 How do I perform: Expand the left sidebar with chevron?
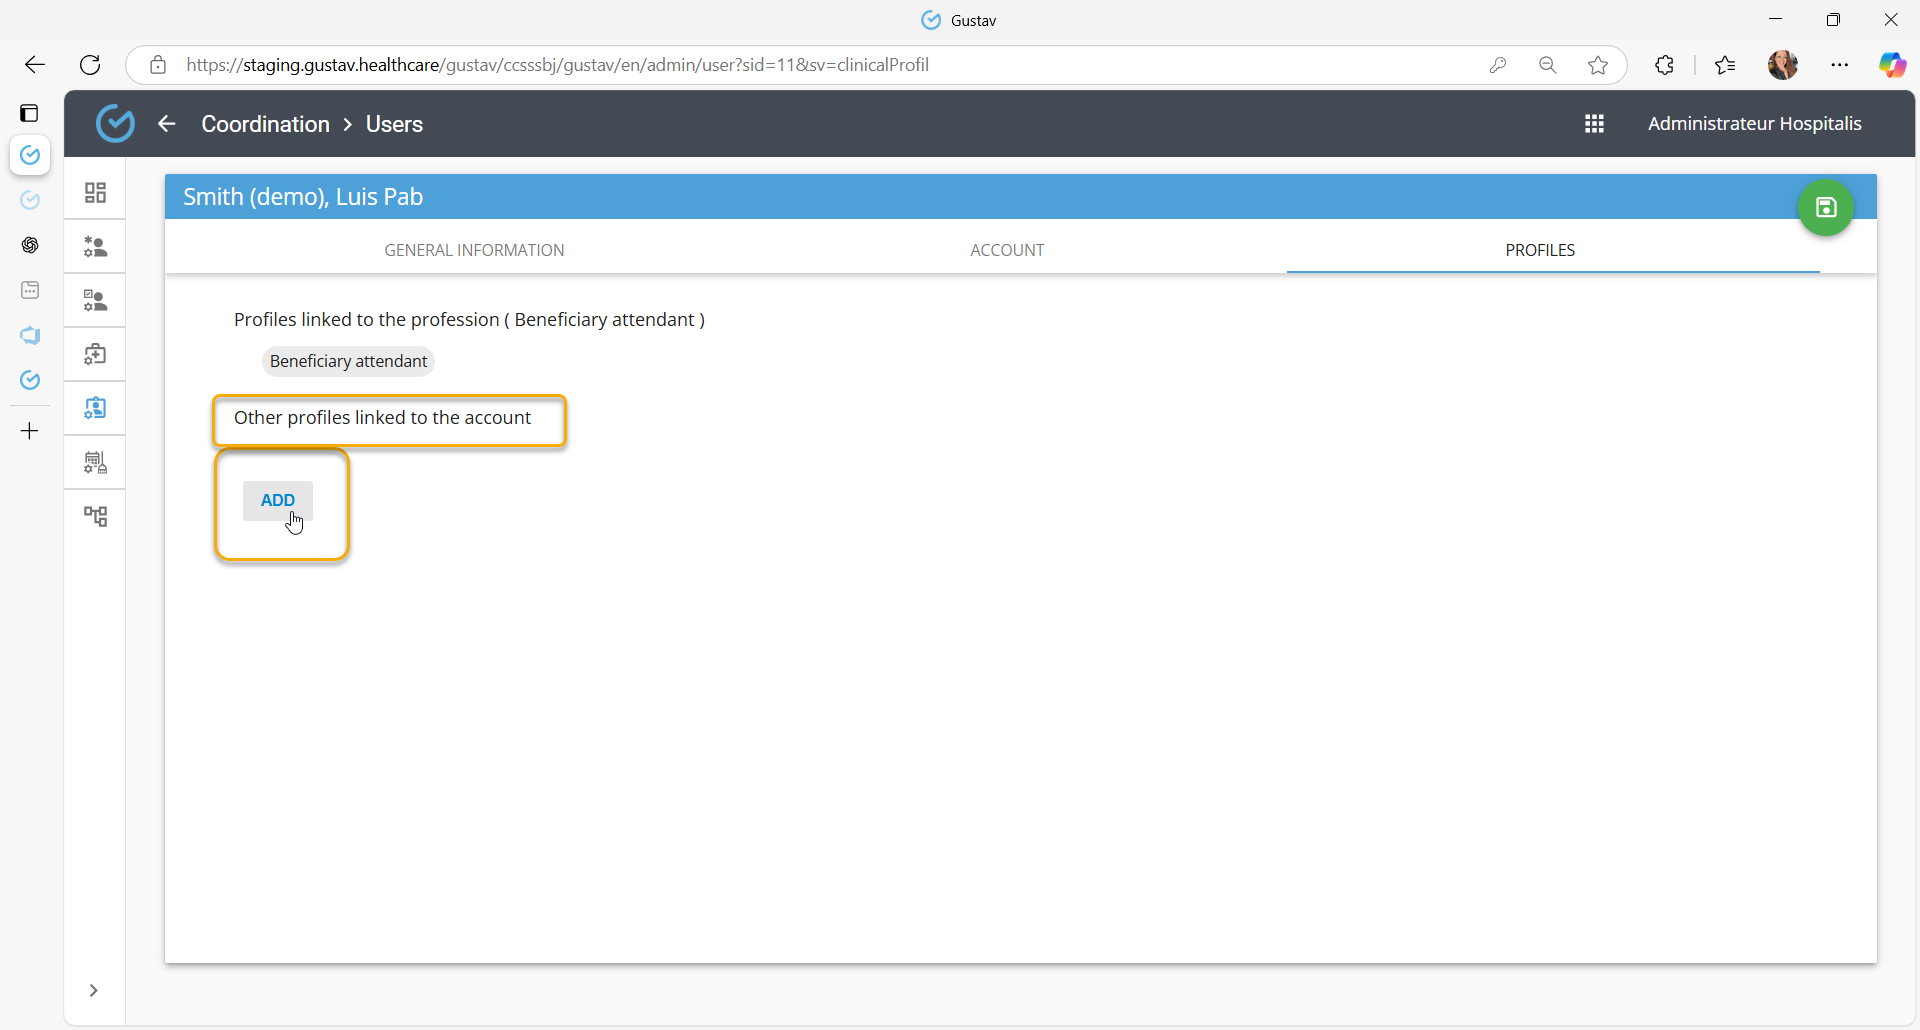click(x=93, y=990)
